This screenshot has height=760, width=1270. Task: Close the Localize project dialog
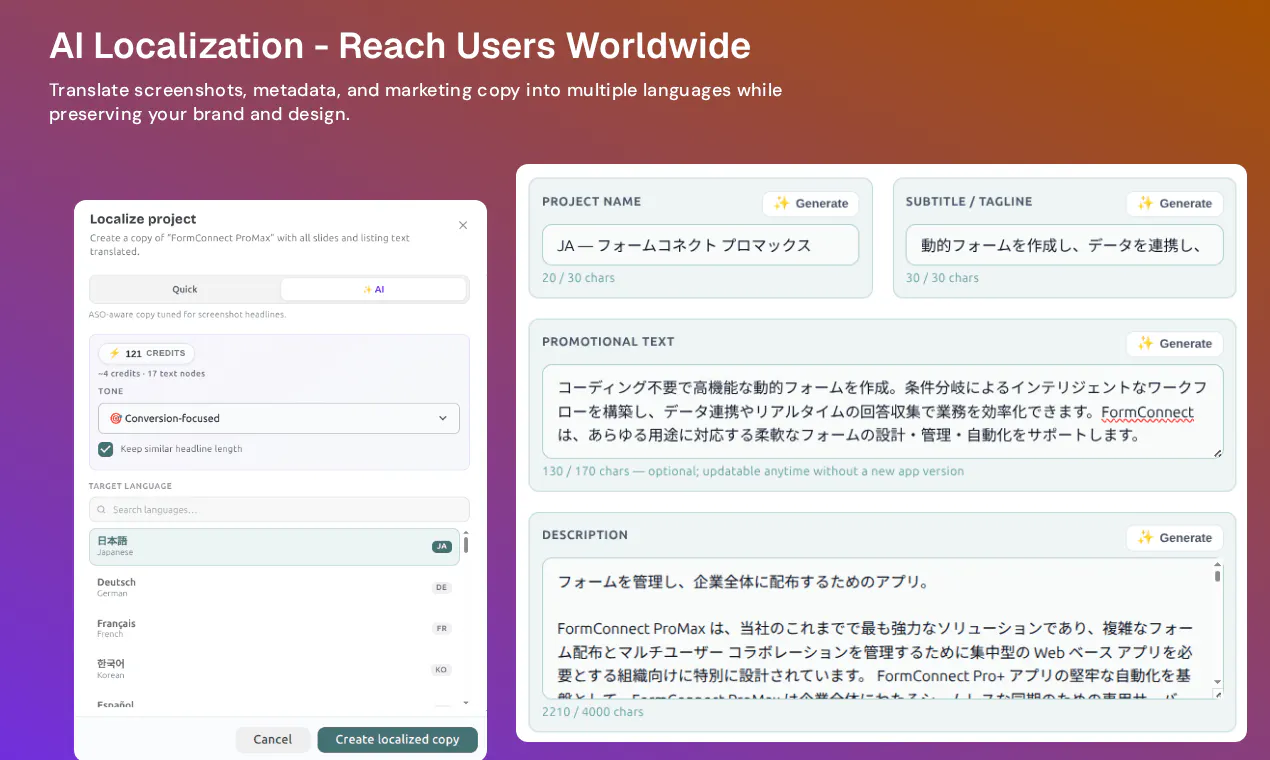(463, 225)
